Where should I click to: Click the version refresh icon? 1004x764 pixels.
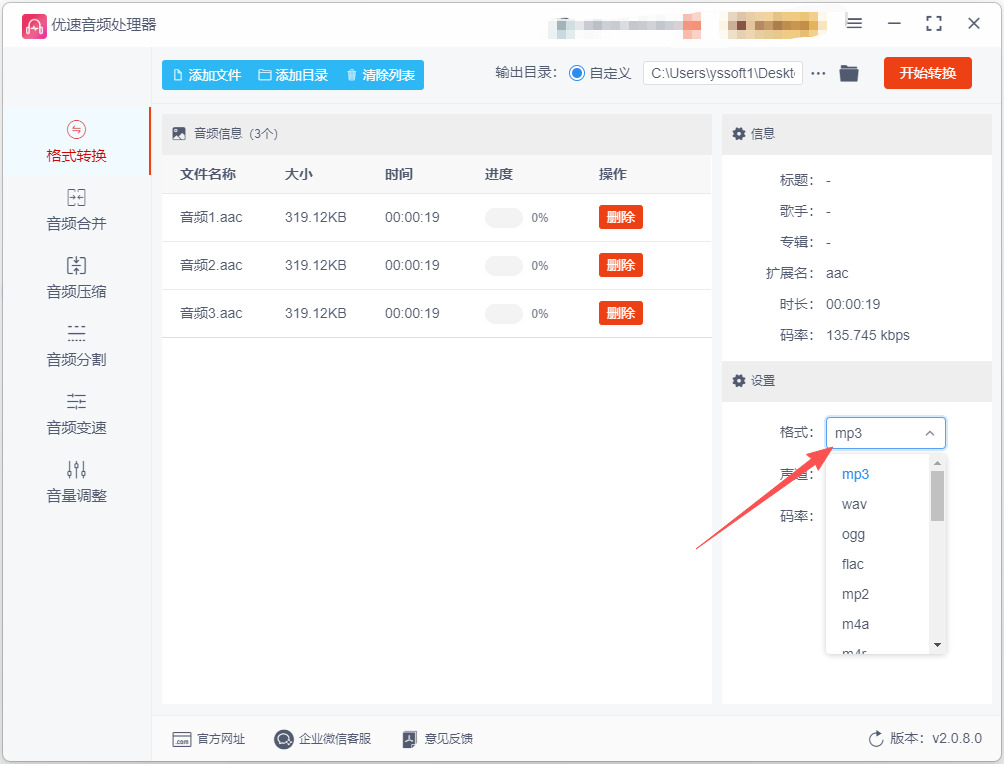pos(876,738)
